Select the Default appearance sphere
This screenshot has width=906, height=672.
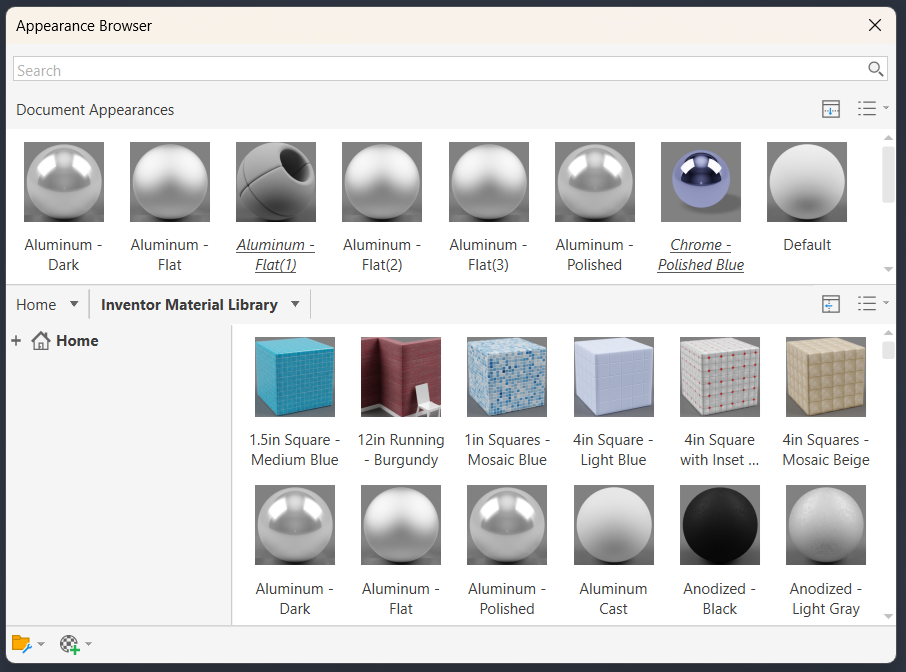[807, 182]
